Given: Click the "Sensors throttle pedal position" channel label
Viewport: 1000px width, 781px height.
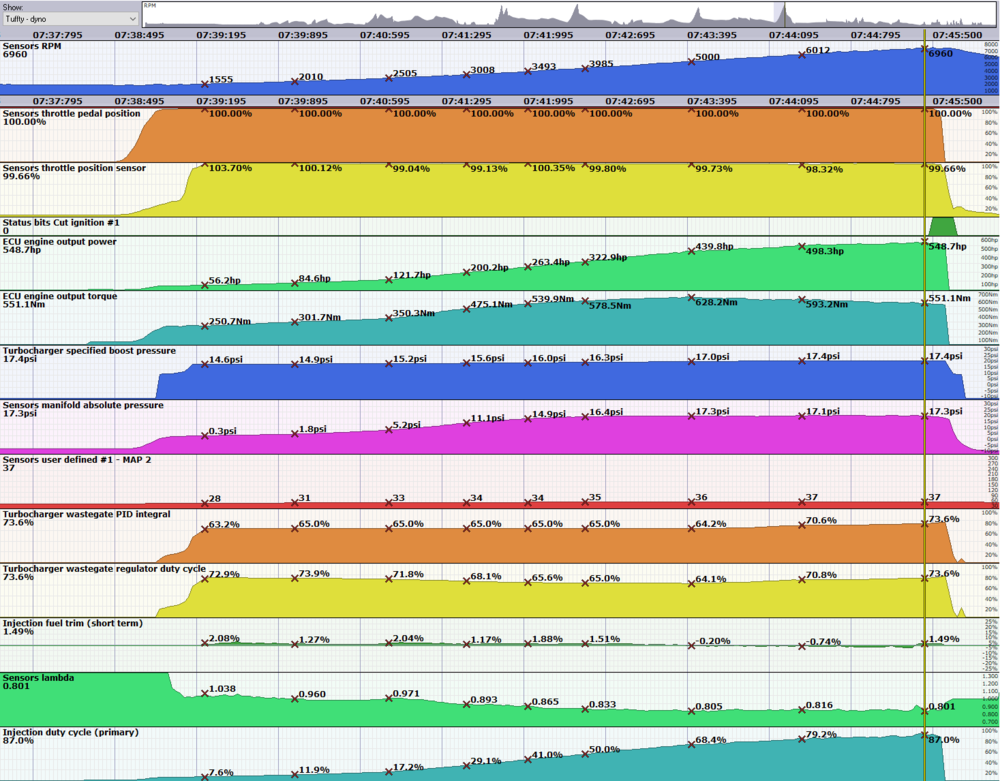Looking at the screenshot, I should (x=71, y=113).
